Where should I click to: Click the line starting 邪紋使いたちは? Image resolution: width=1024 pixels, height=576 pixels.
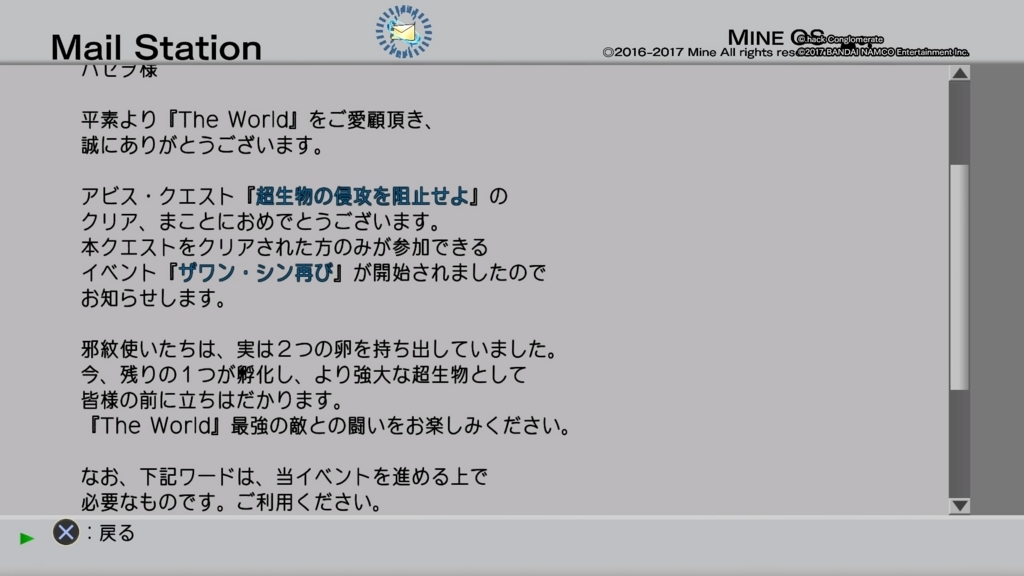319,349
